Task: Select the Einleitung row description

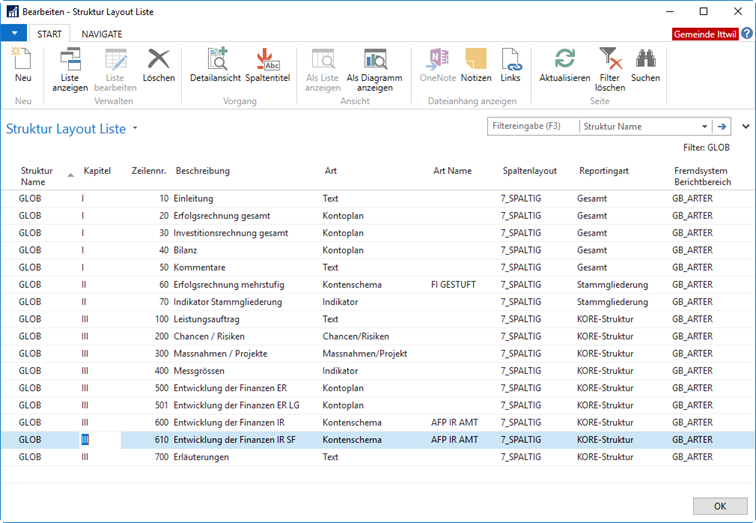Action: [x=193, y=198]
